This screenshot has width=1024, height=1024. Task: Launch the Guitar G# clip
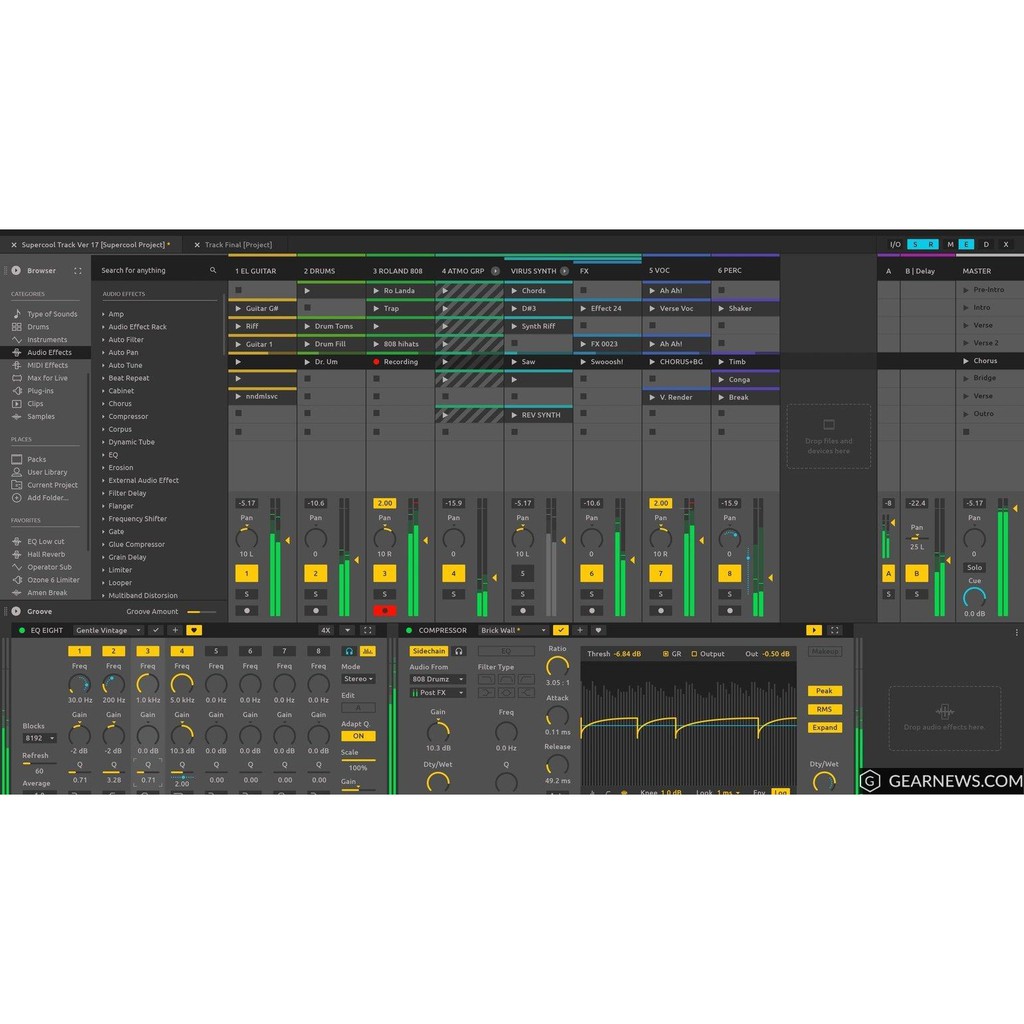(238, 309)
